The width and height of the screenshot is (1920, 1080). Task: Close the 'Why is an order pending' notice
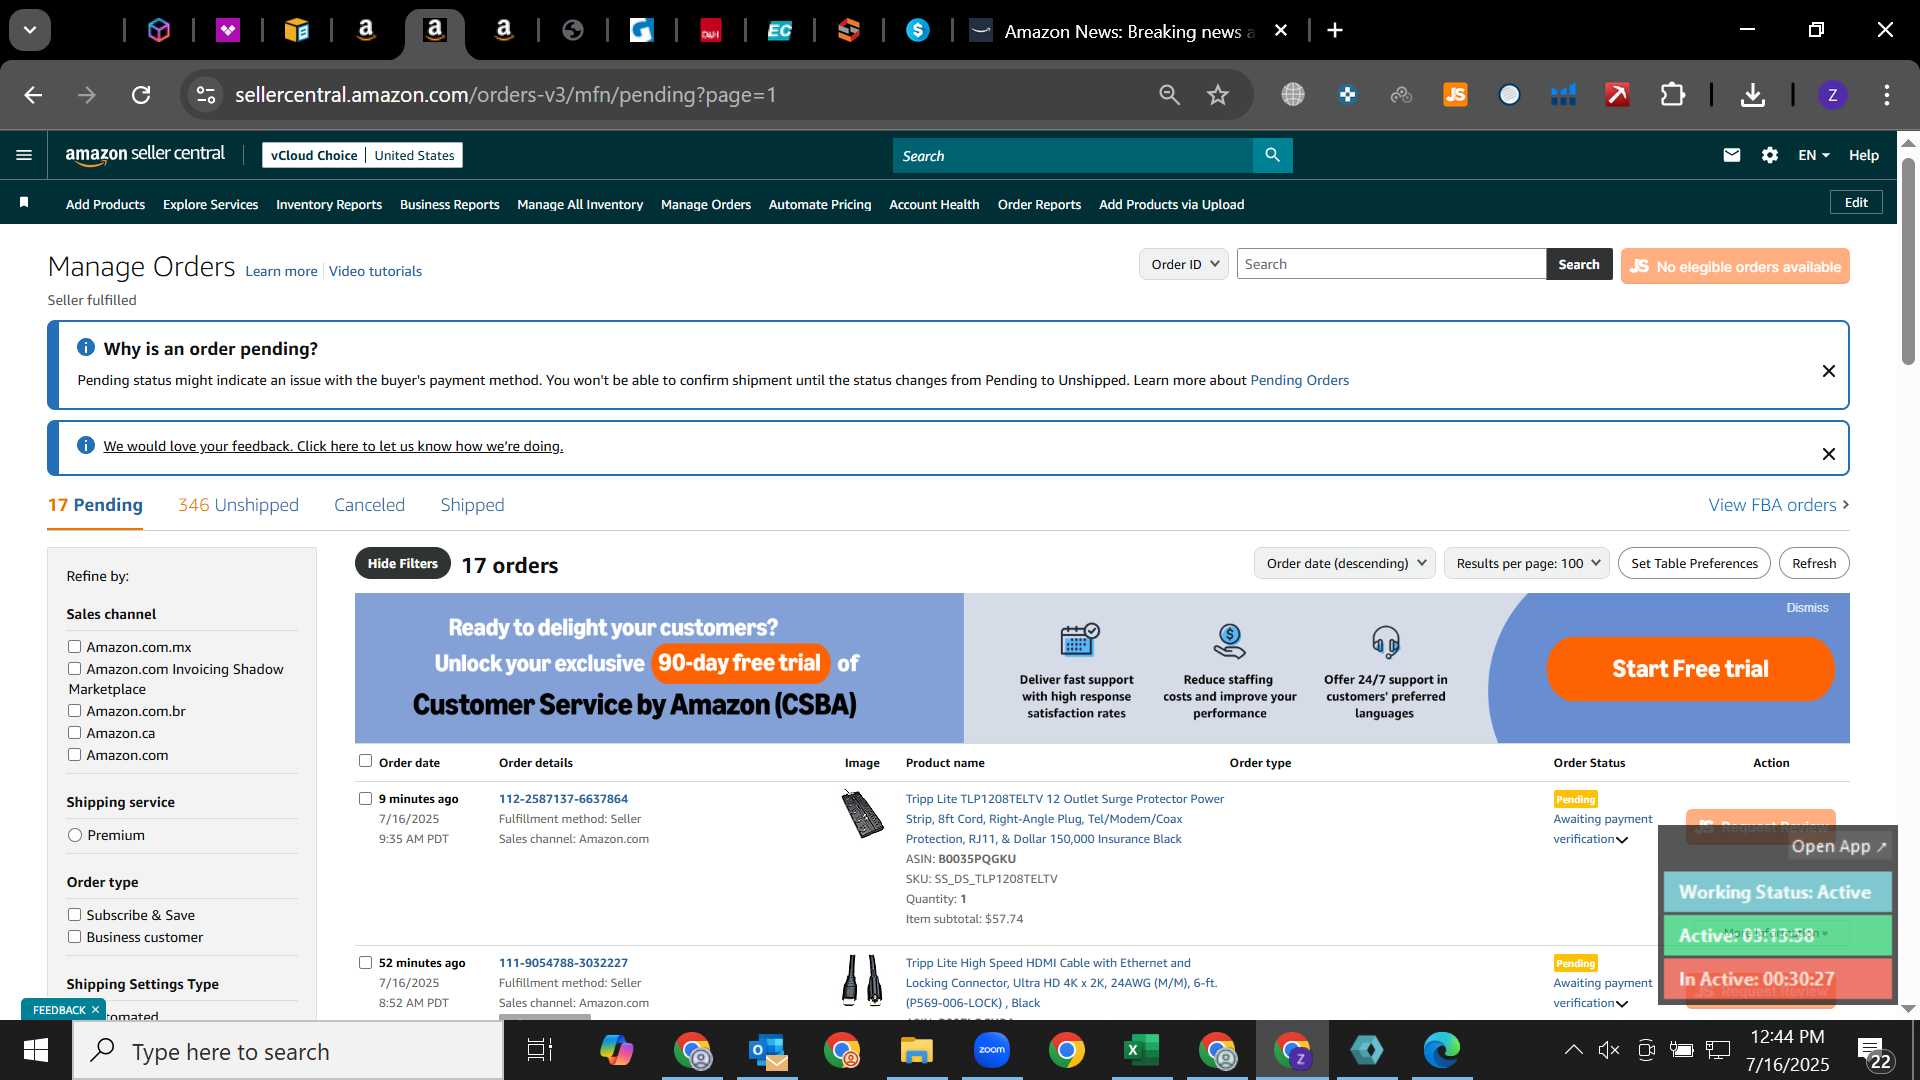(1828, 371)
